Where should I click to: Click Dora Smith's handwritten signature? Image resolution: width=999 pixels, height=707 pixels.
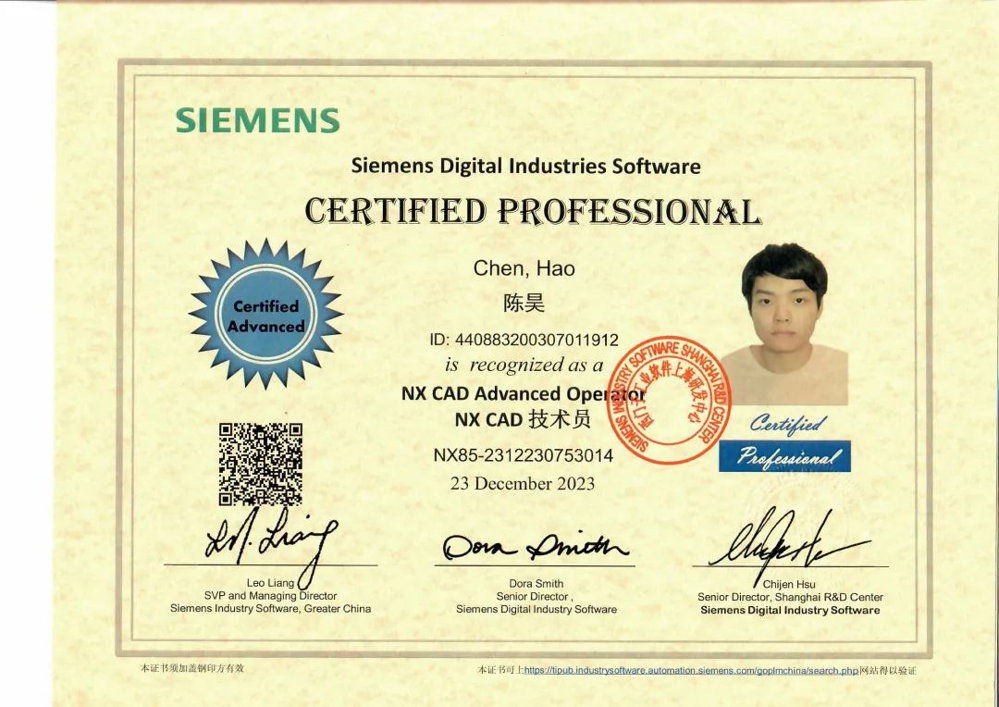coord(535,546)
